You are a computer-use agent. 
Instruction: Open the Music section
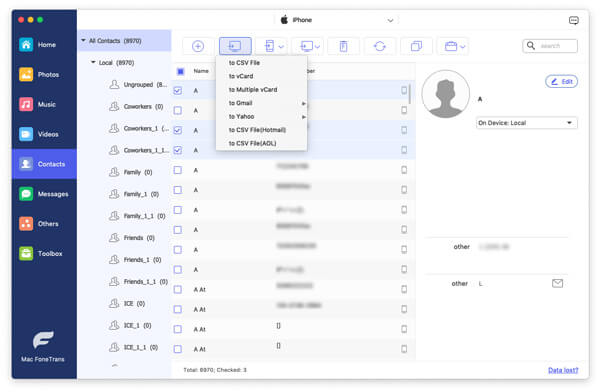[x=44, y=104]
